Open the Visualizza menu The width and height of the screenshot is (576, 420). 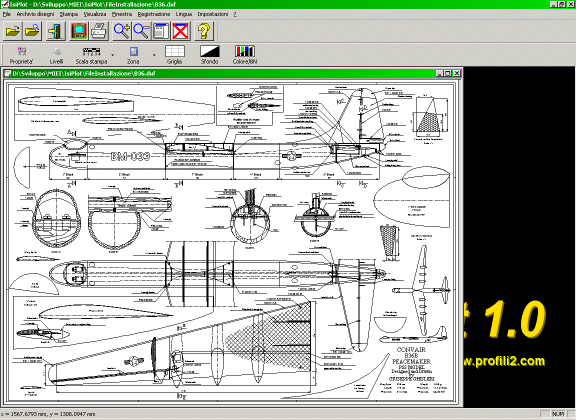(95, 14)
